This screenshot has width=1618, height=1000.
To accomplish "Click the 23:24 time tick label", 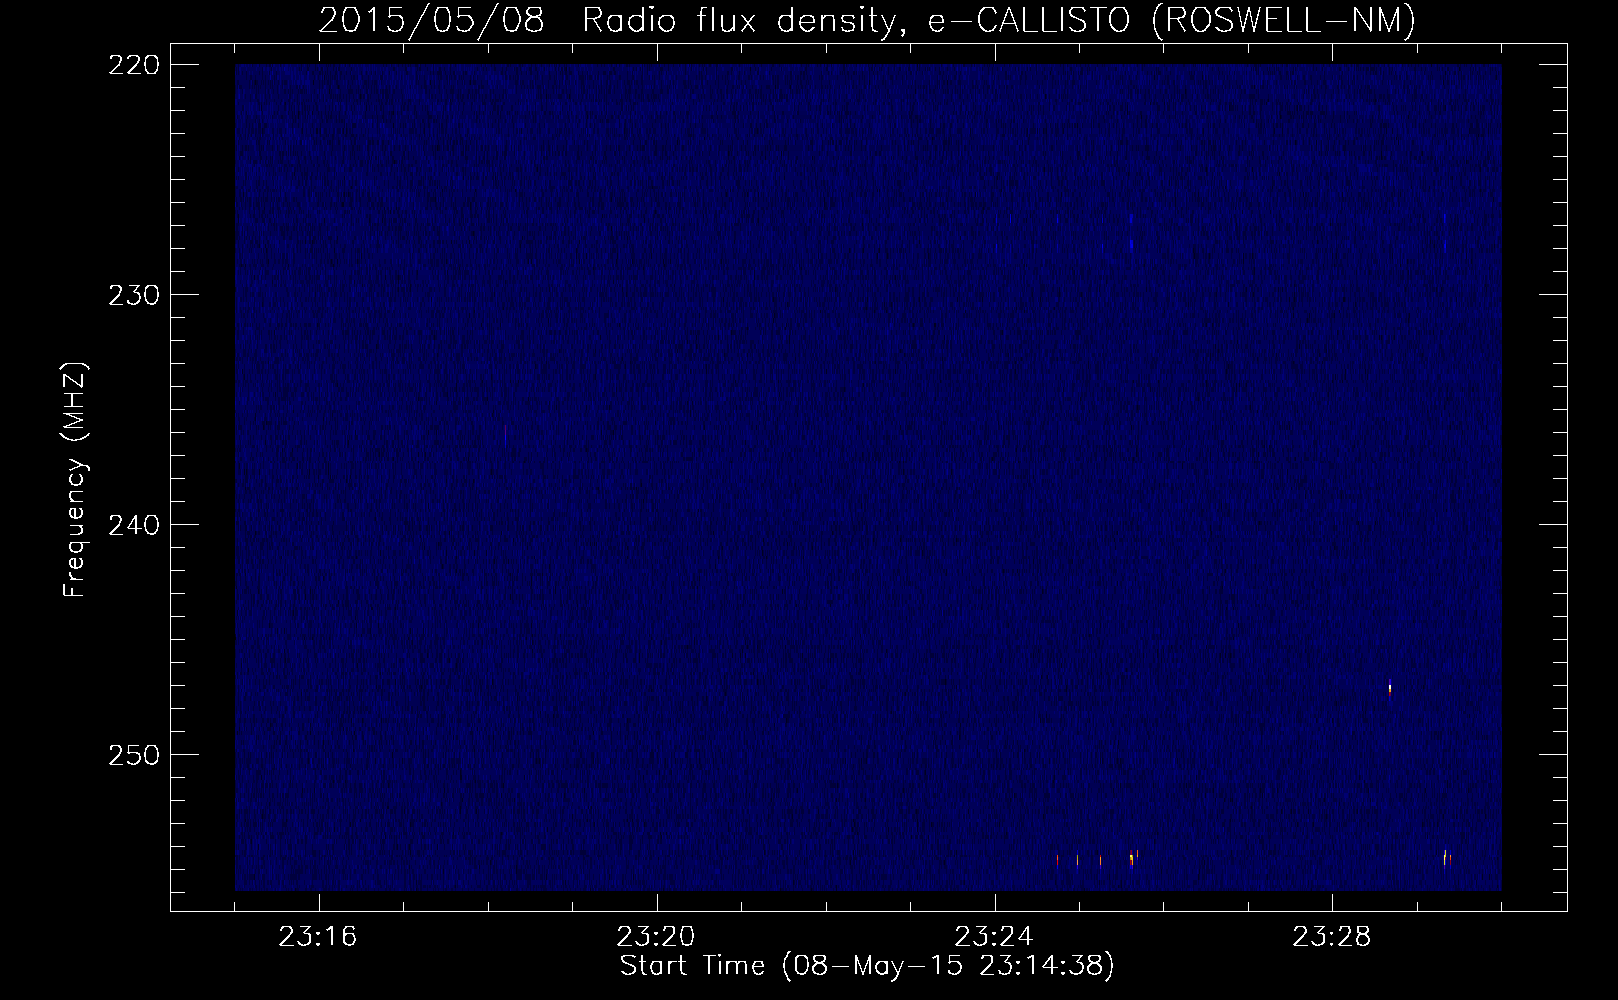I will tap(994, 937).
